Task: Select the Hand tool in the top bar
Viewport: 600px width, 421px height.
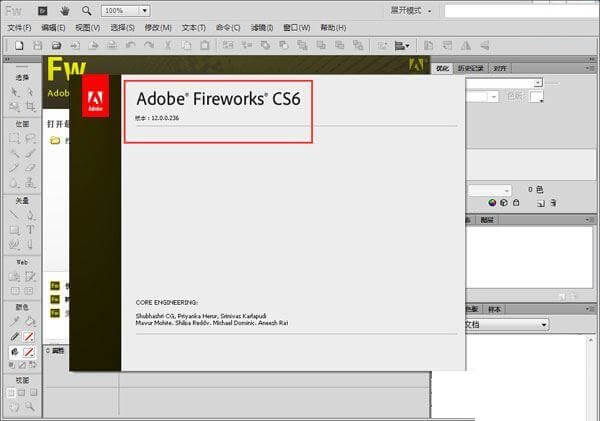Action: 65,11
